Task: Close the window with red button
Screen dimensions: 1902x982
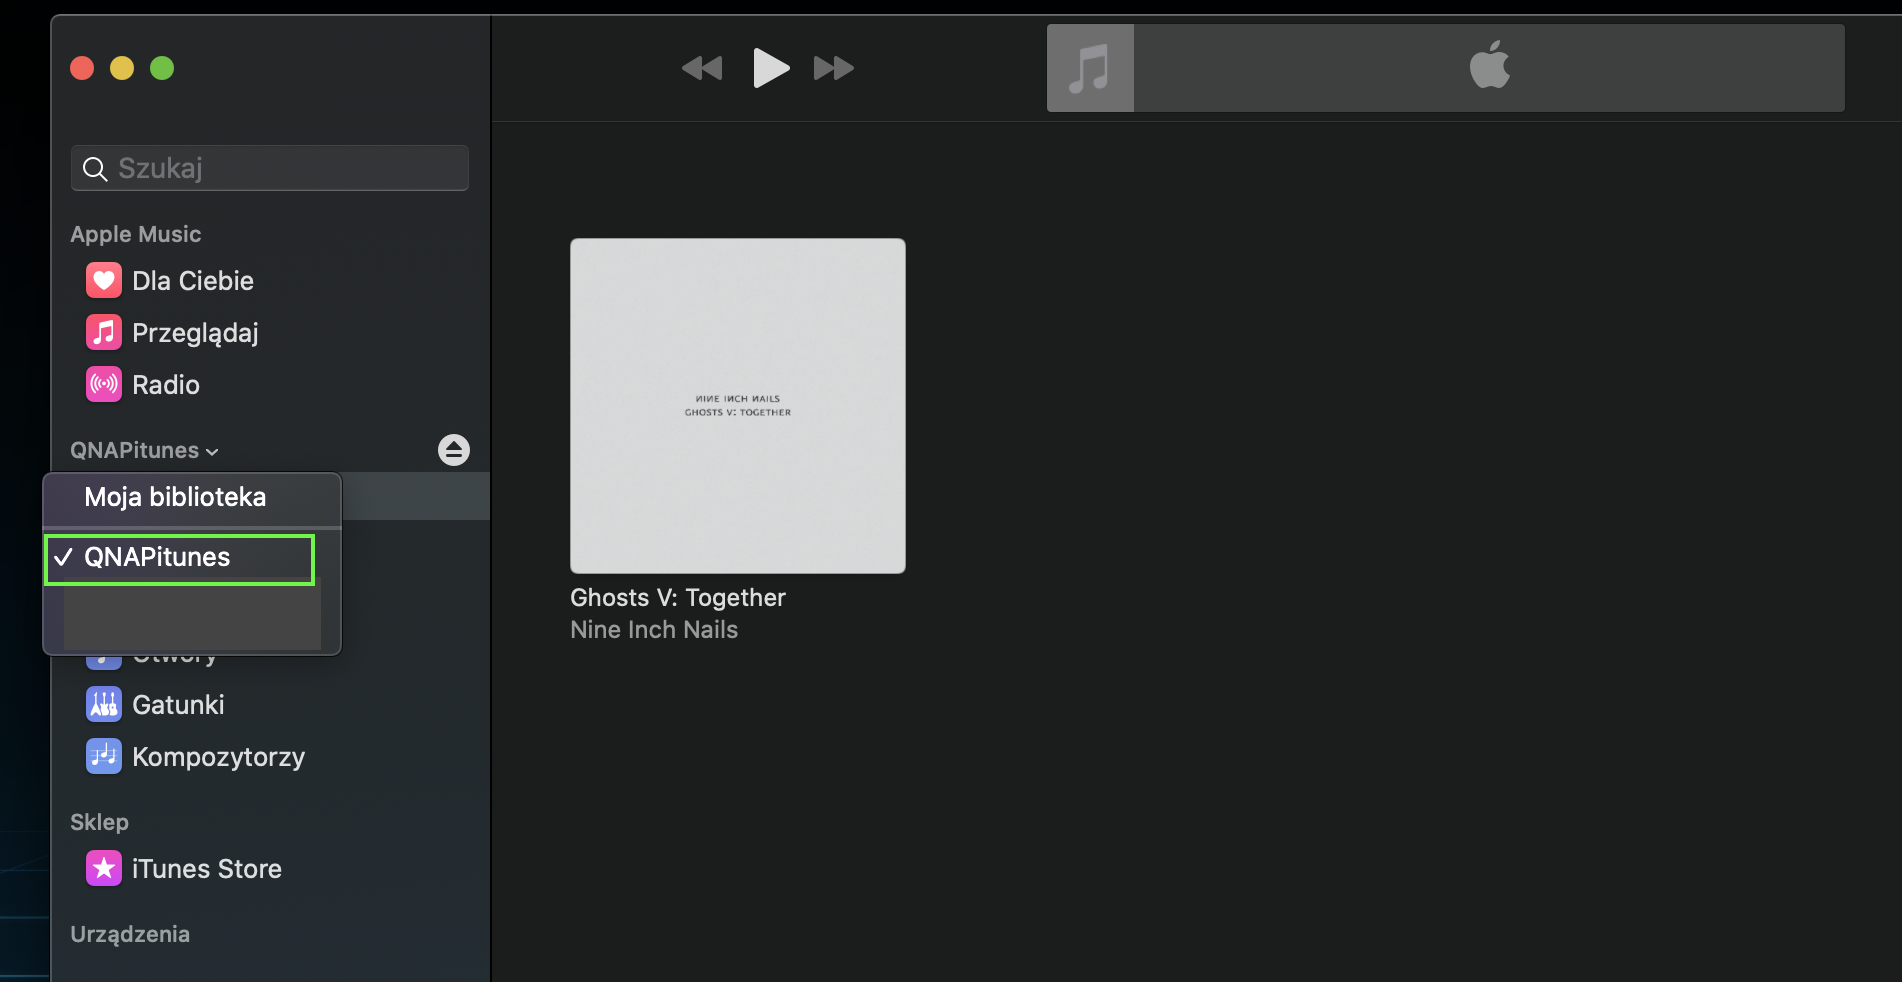Action: click(82, 68)
